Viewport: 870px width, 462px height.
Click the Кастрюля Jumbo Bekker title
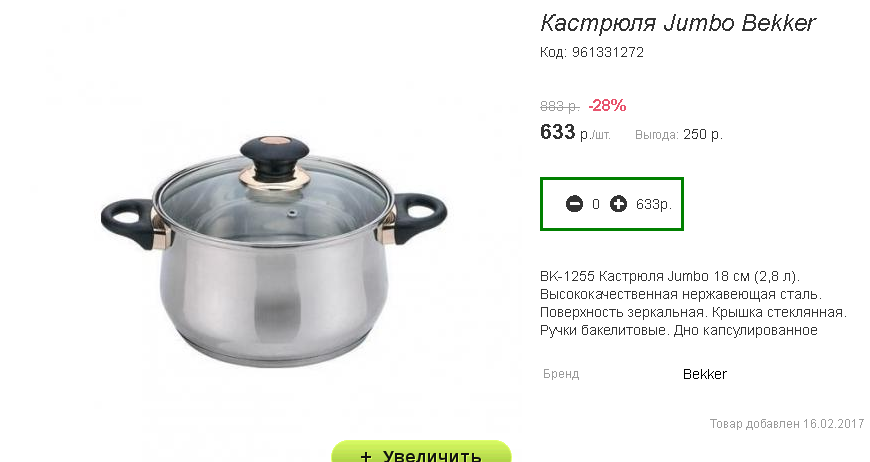(x=678, y=23)
